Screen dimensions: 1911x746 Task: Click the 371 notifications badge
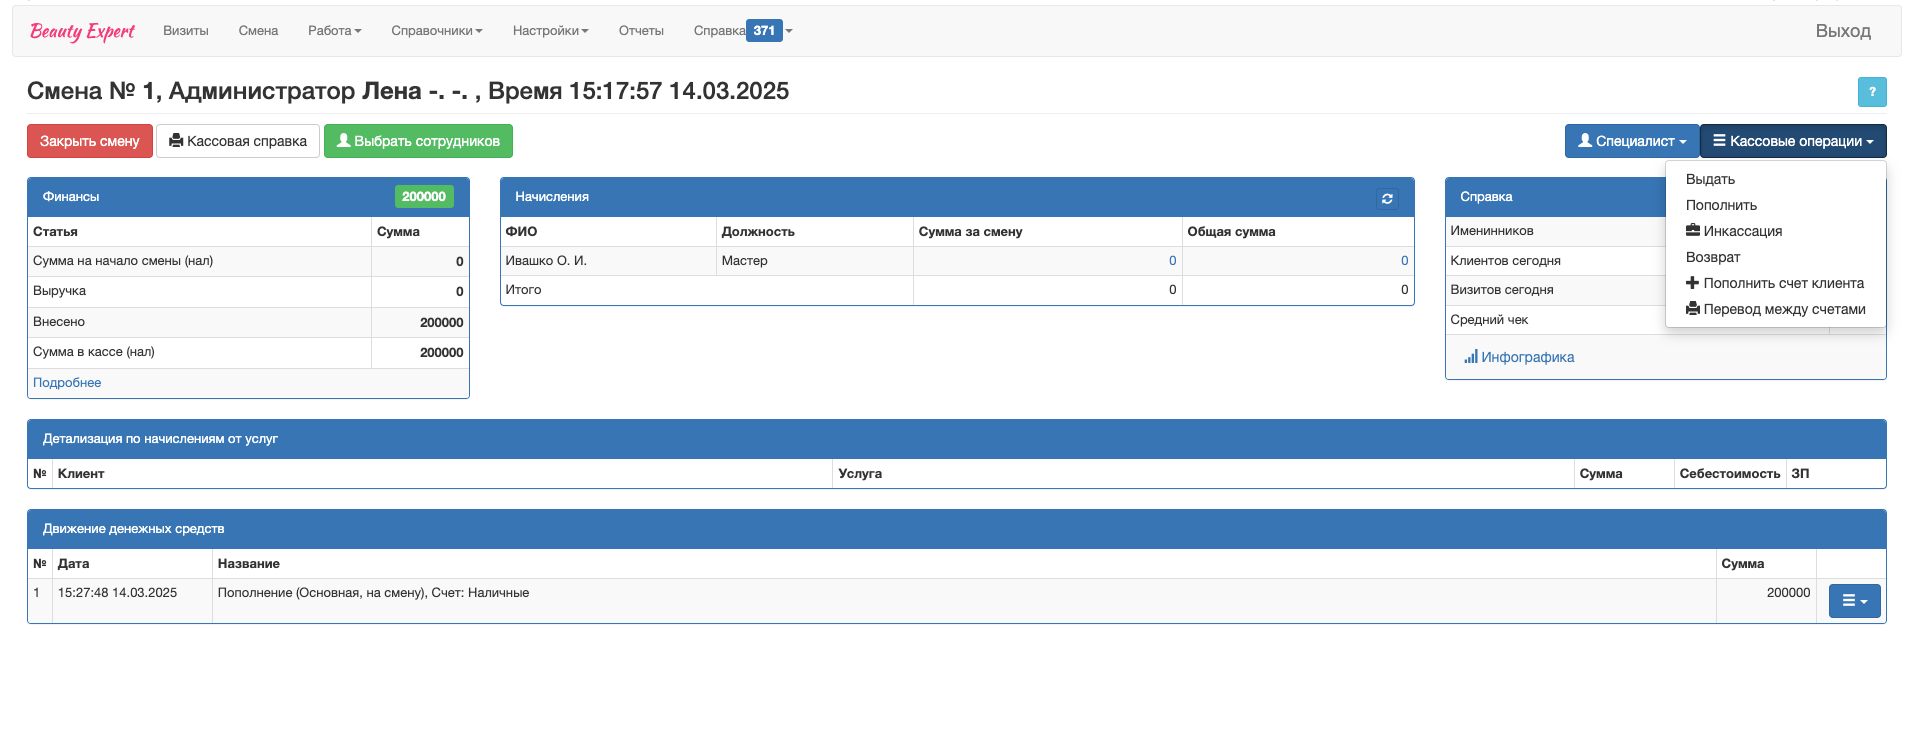click(x=764, y=31)
